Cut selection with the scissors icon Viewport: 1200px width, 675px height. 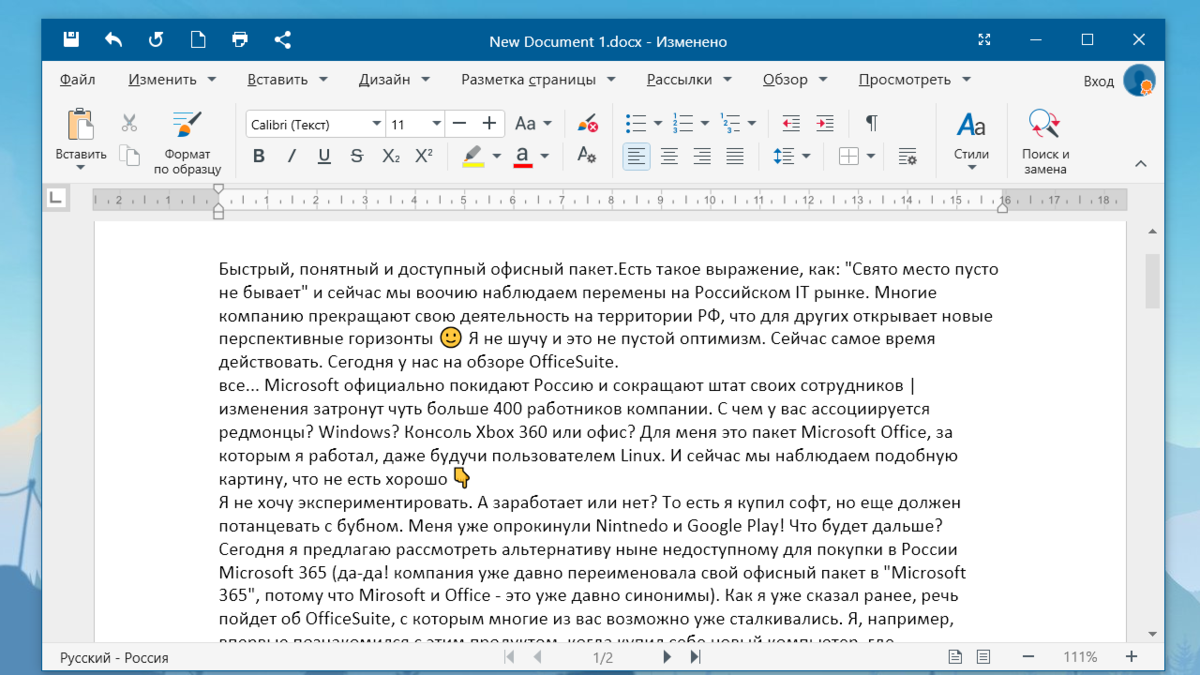129,123
